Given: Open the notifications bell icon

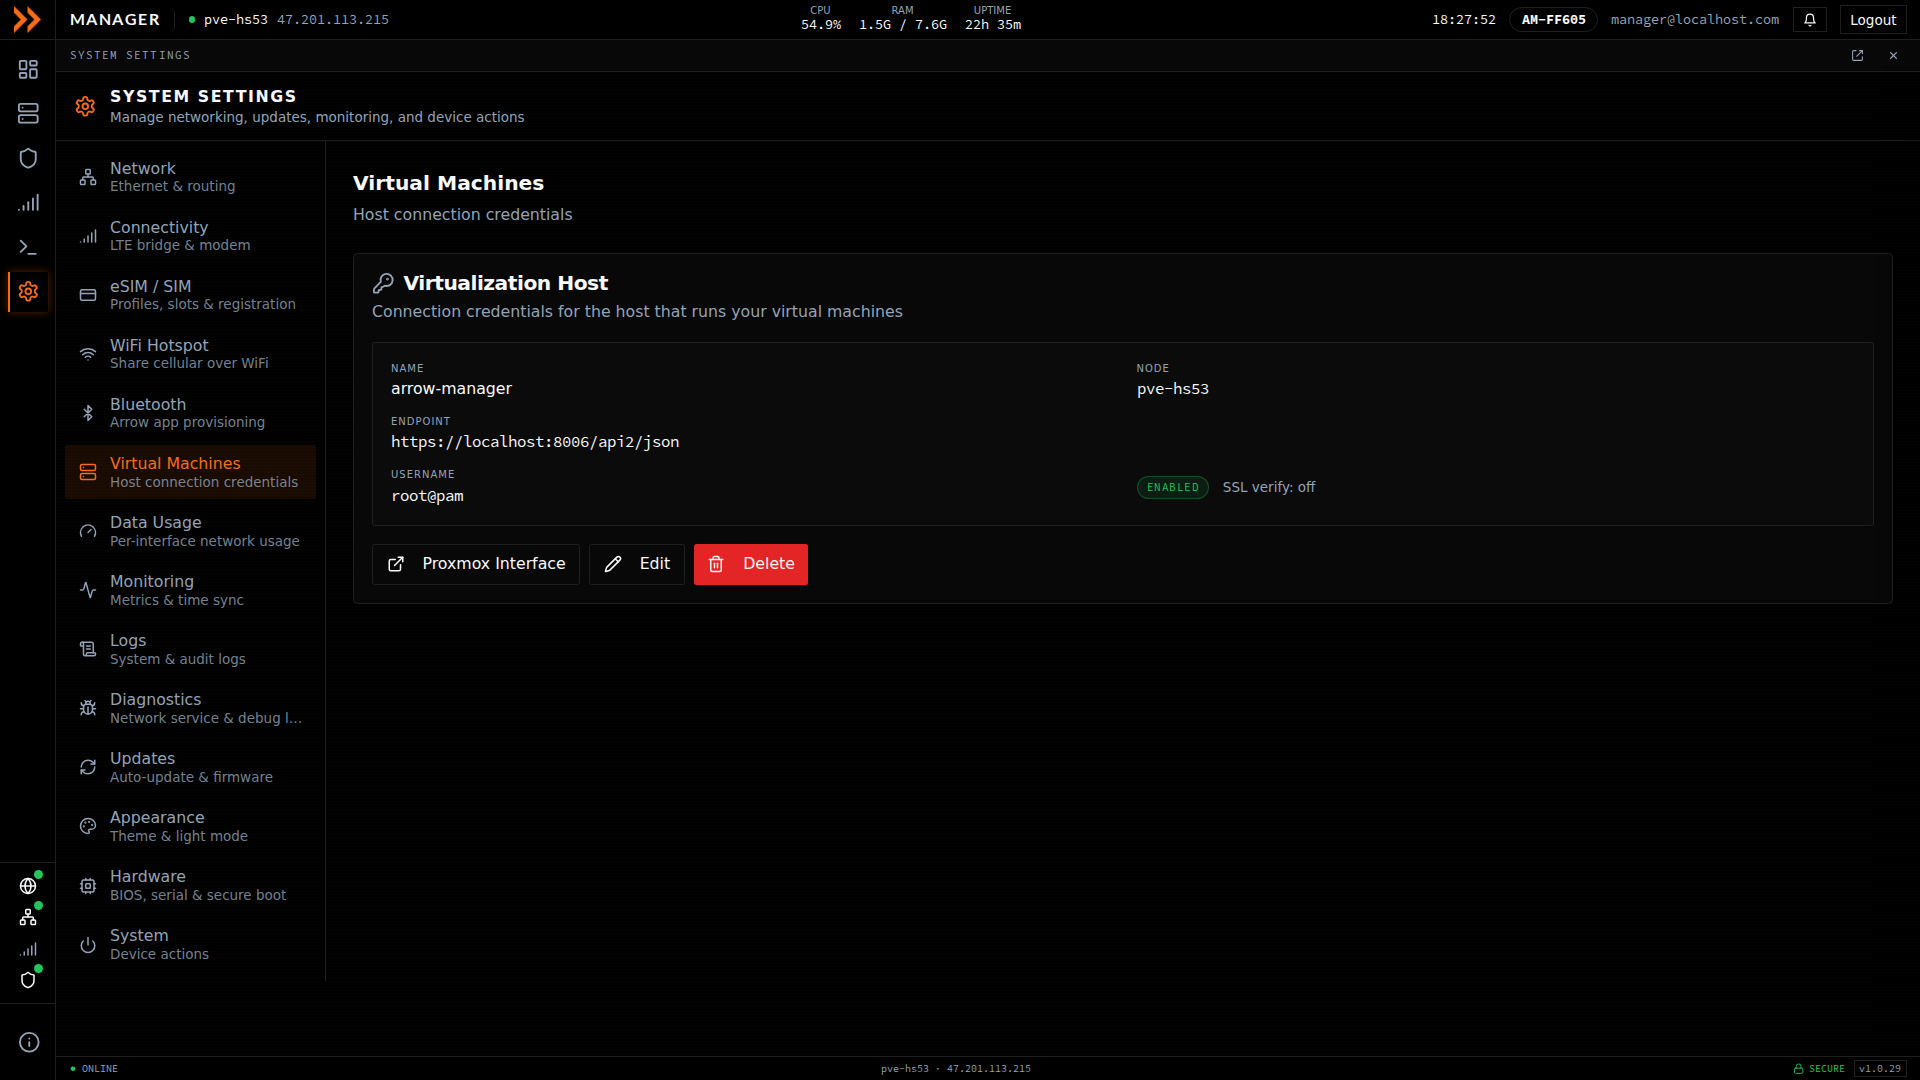Looking at the screenshot, I should (1810, 20).
